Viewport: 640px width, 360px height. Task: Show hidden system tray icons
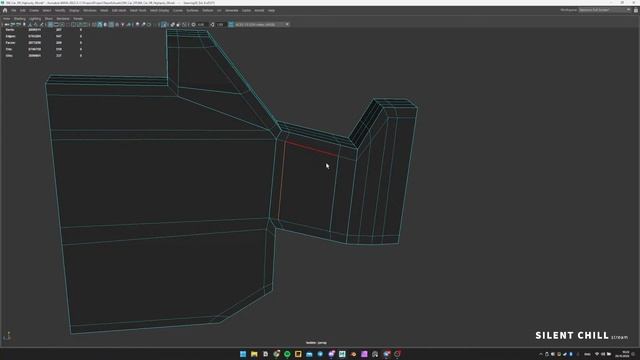click(x=541, y=354)
